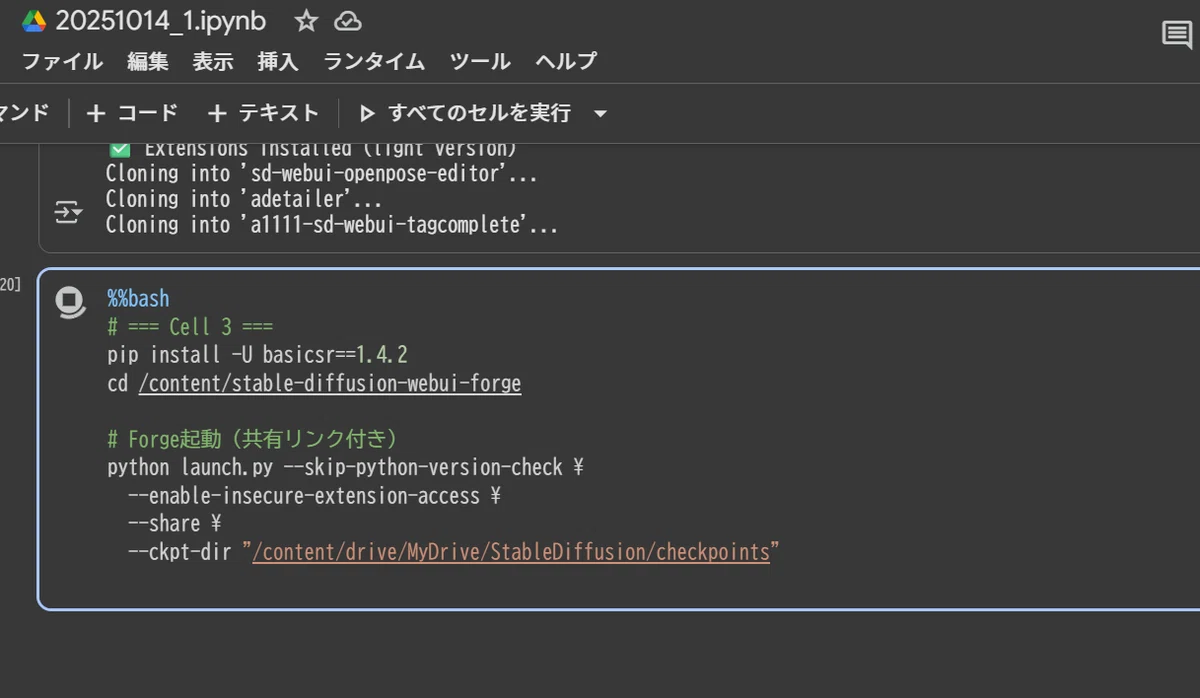Open the ヘルプ menu
The image size is (1200, 698).
pos(566,62)
